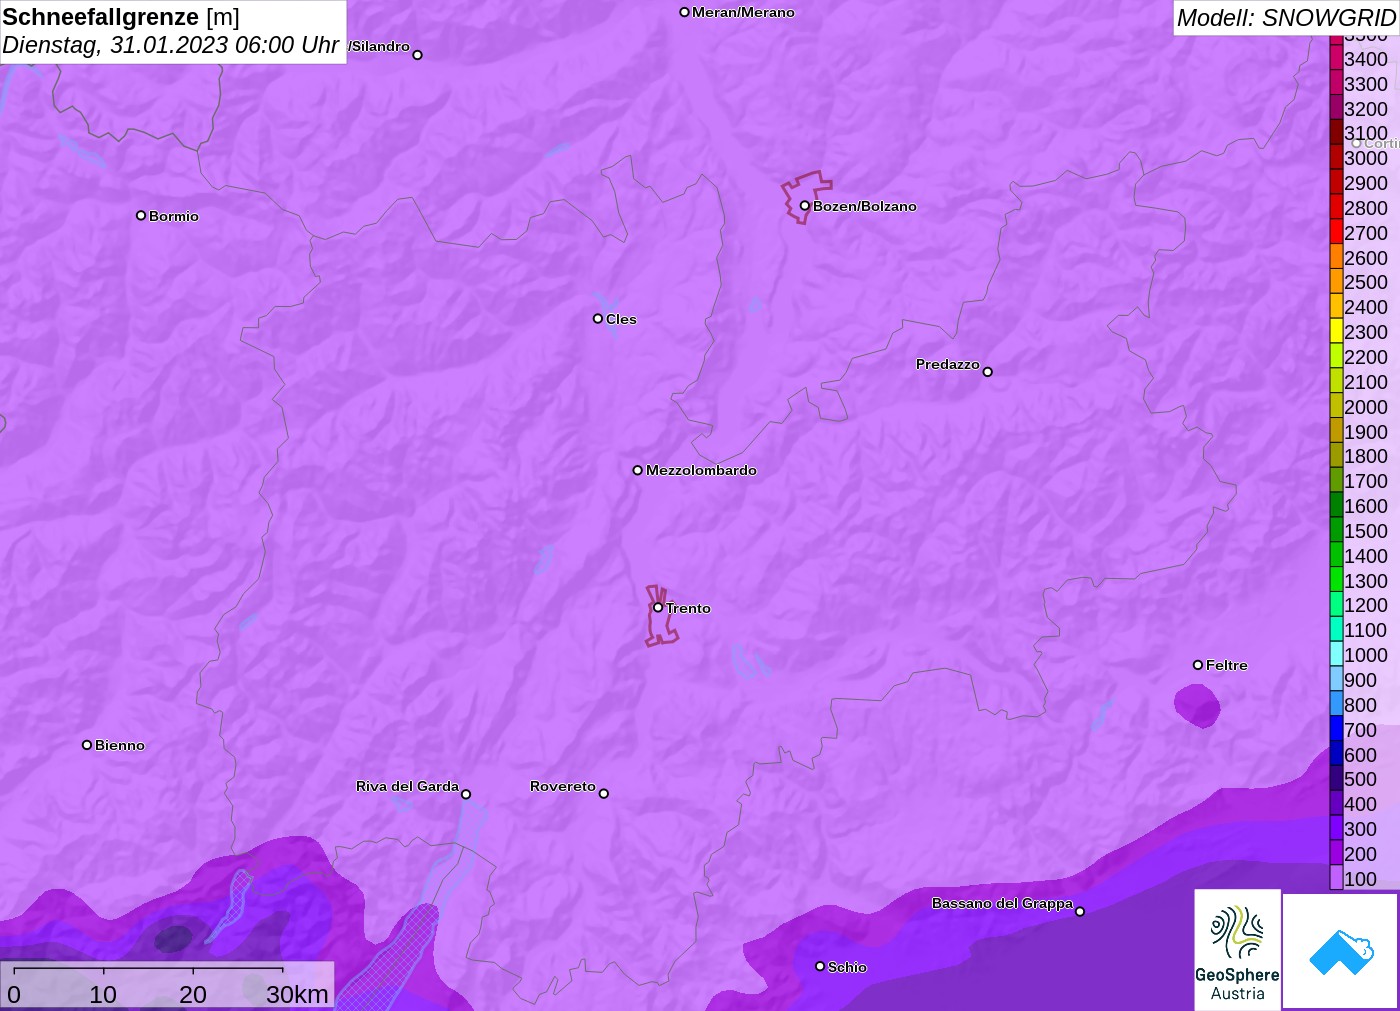Click the Riva del Garda text label
The width and height of the screenshot is (1400, 1011).
(x=408, y=786)
